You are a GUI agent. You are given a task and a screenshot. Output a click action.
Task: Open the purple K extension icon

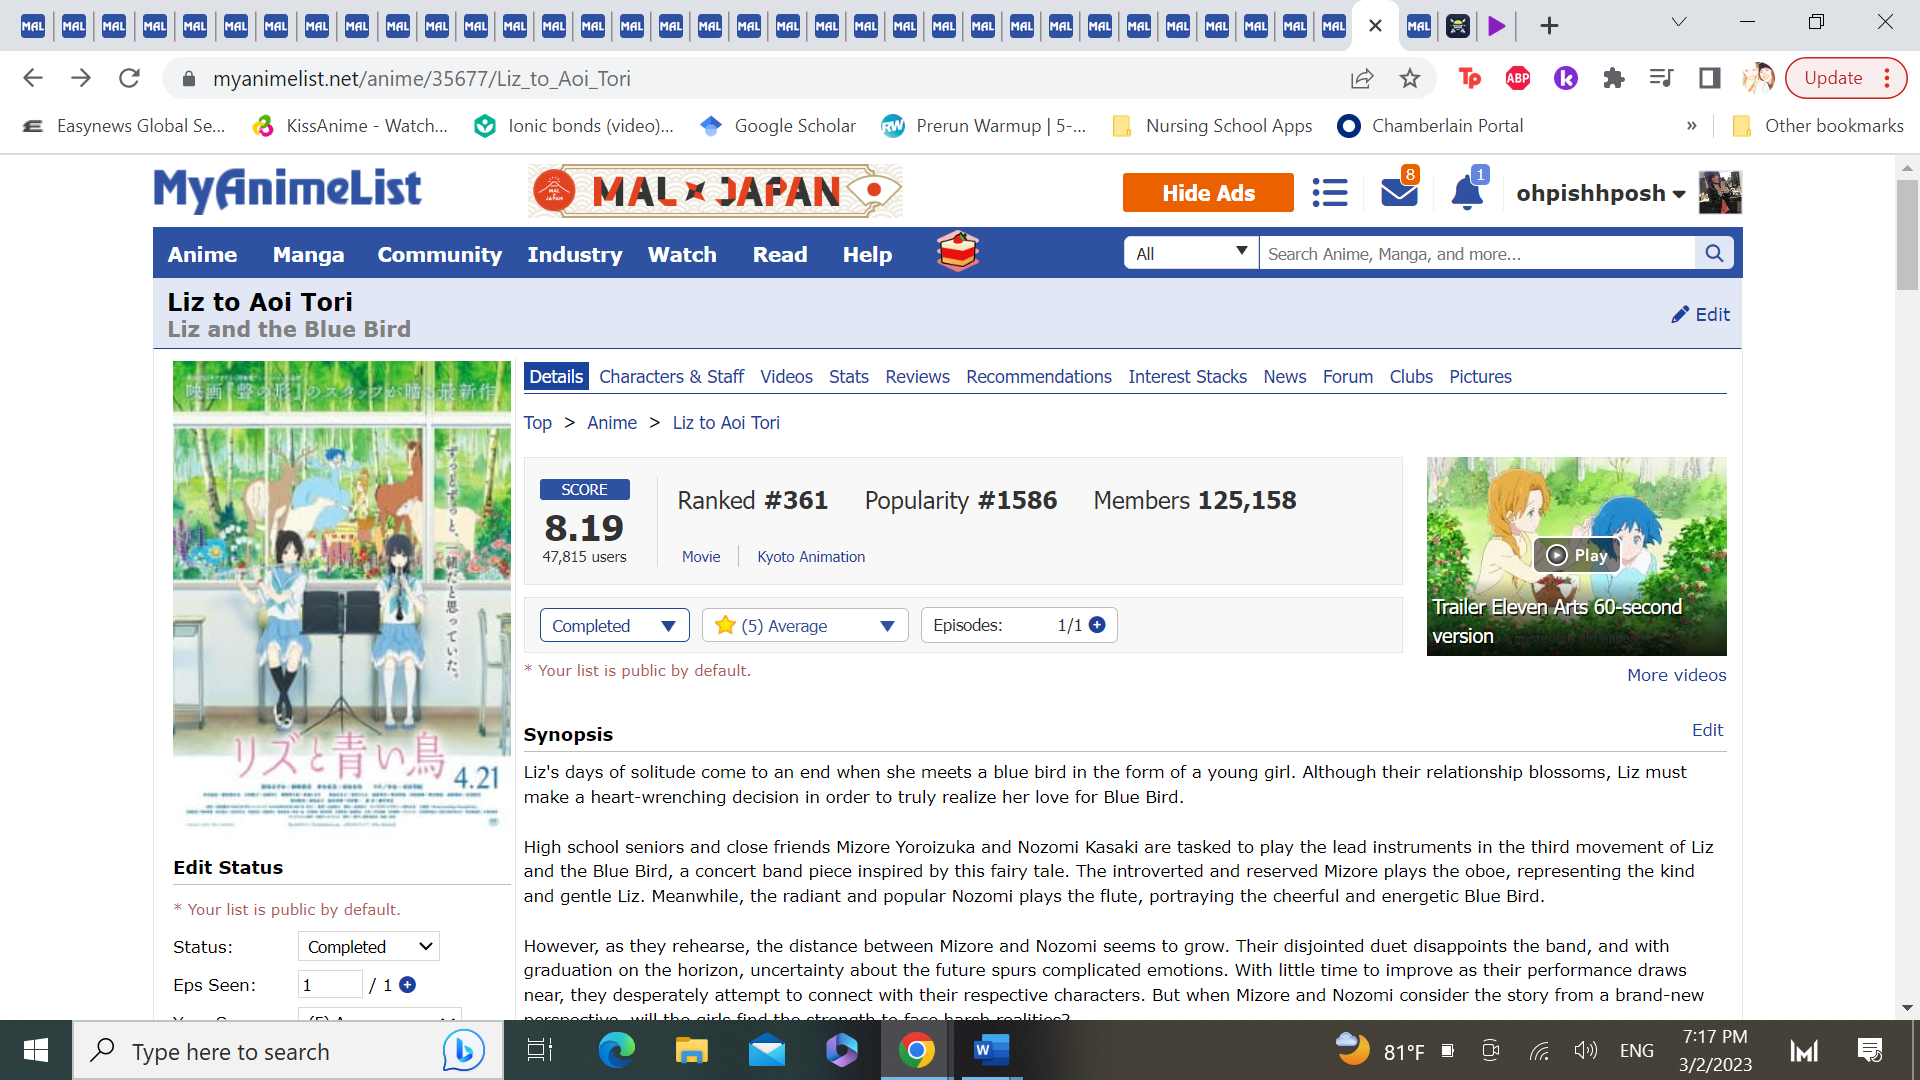tap(1566, 78)
